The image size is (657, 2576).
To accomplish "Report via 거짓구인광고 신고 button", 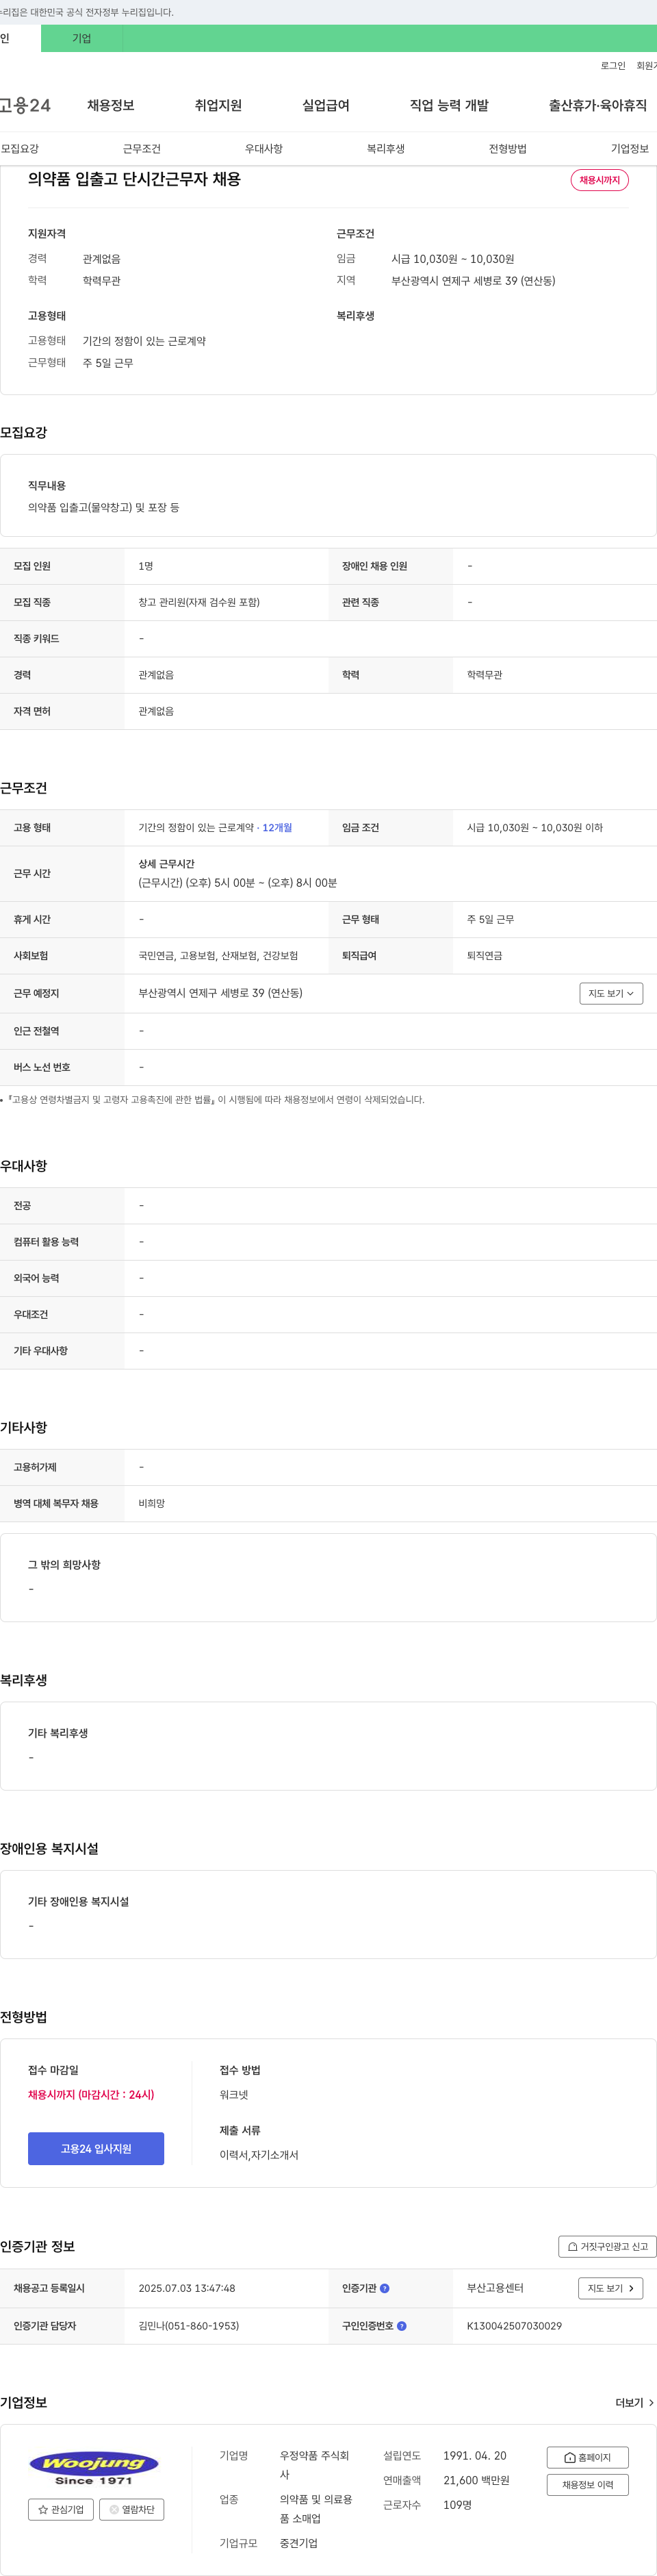I will 608,2246.
